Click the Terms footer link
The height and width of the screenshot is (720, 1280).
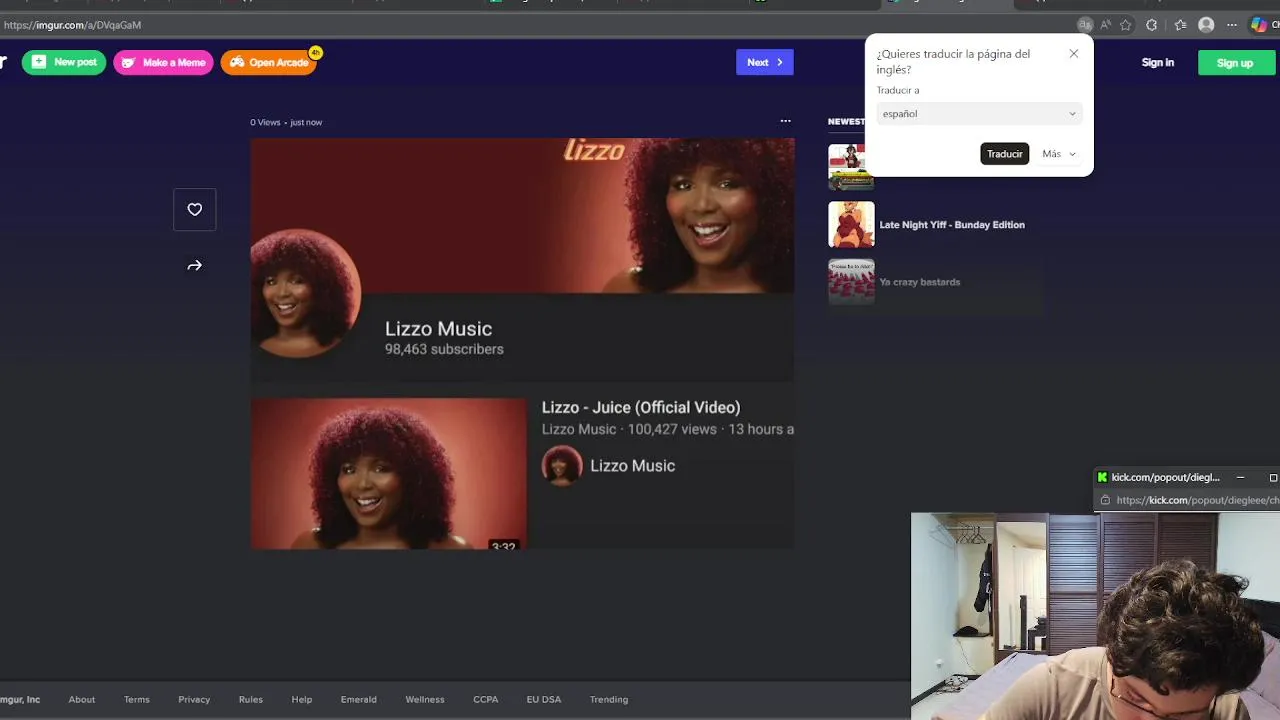(137, 700)
